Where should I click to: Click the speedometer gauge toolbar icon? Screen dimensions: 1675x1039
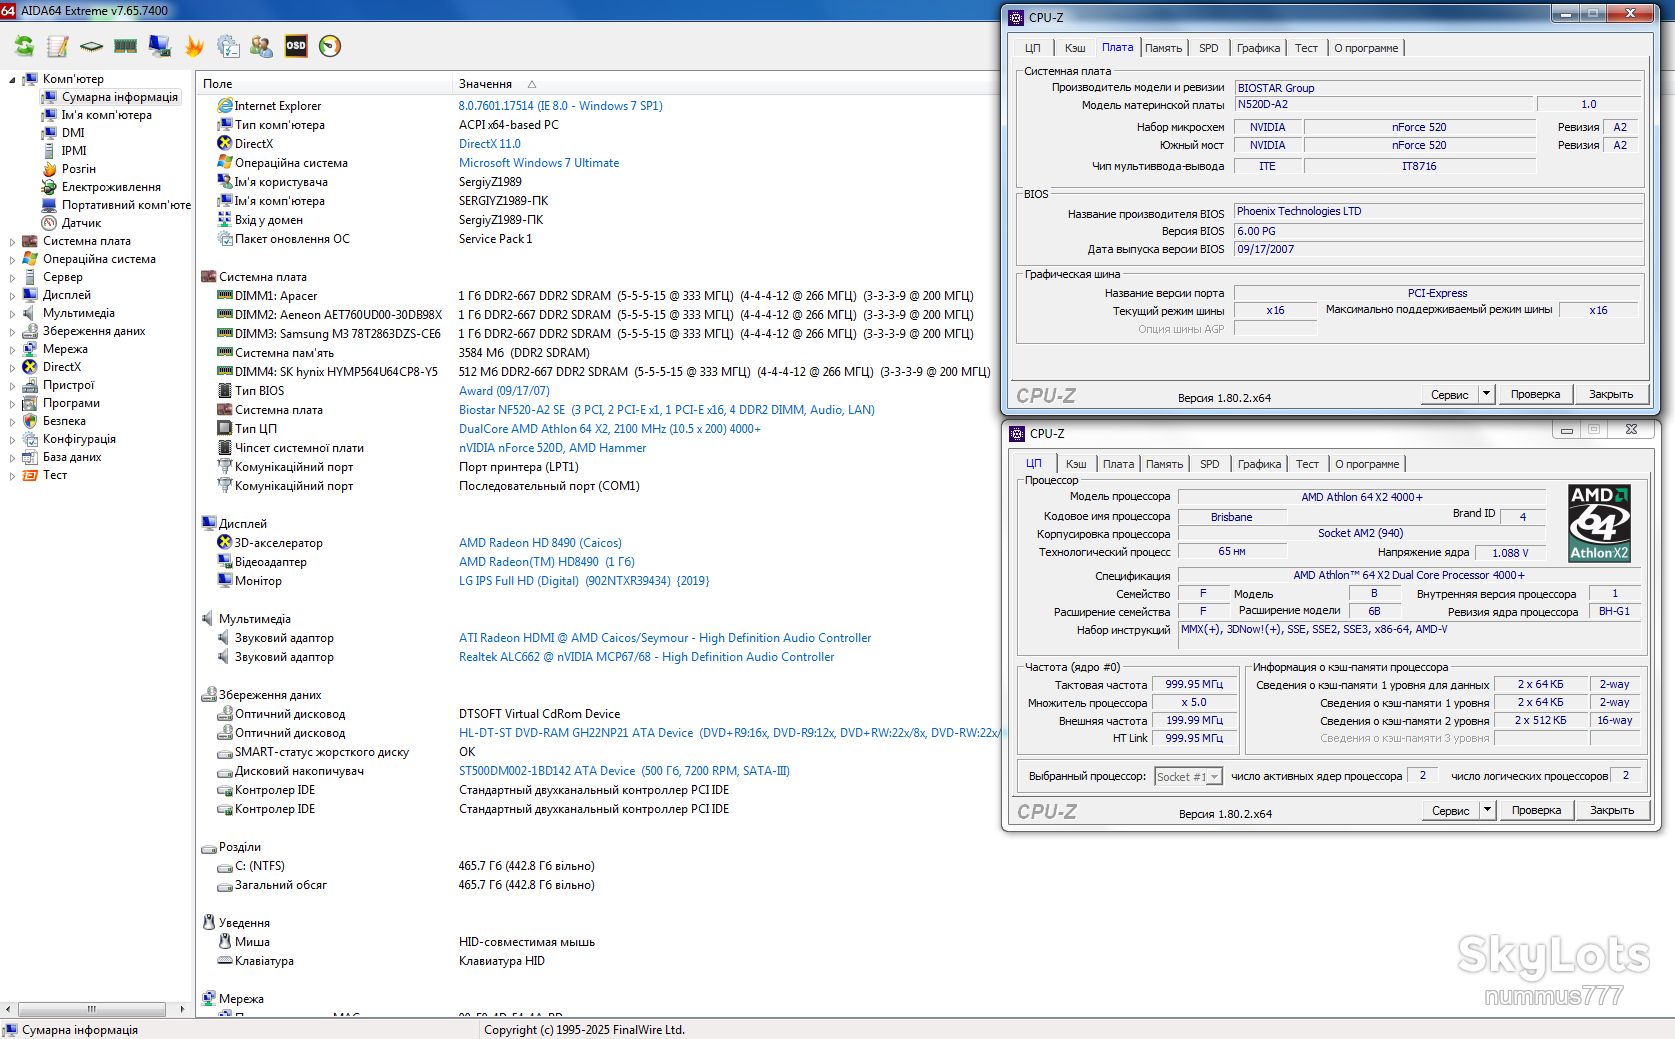(x=330, y=46)
